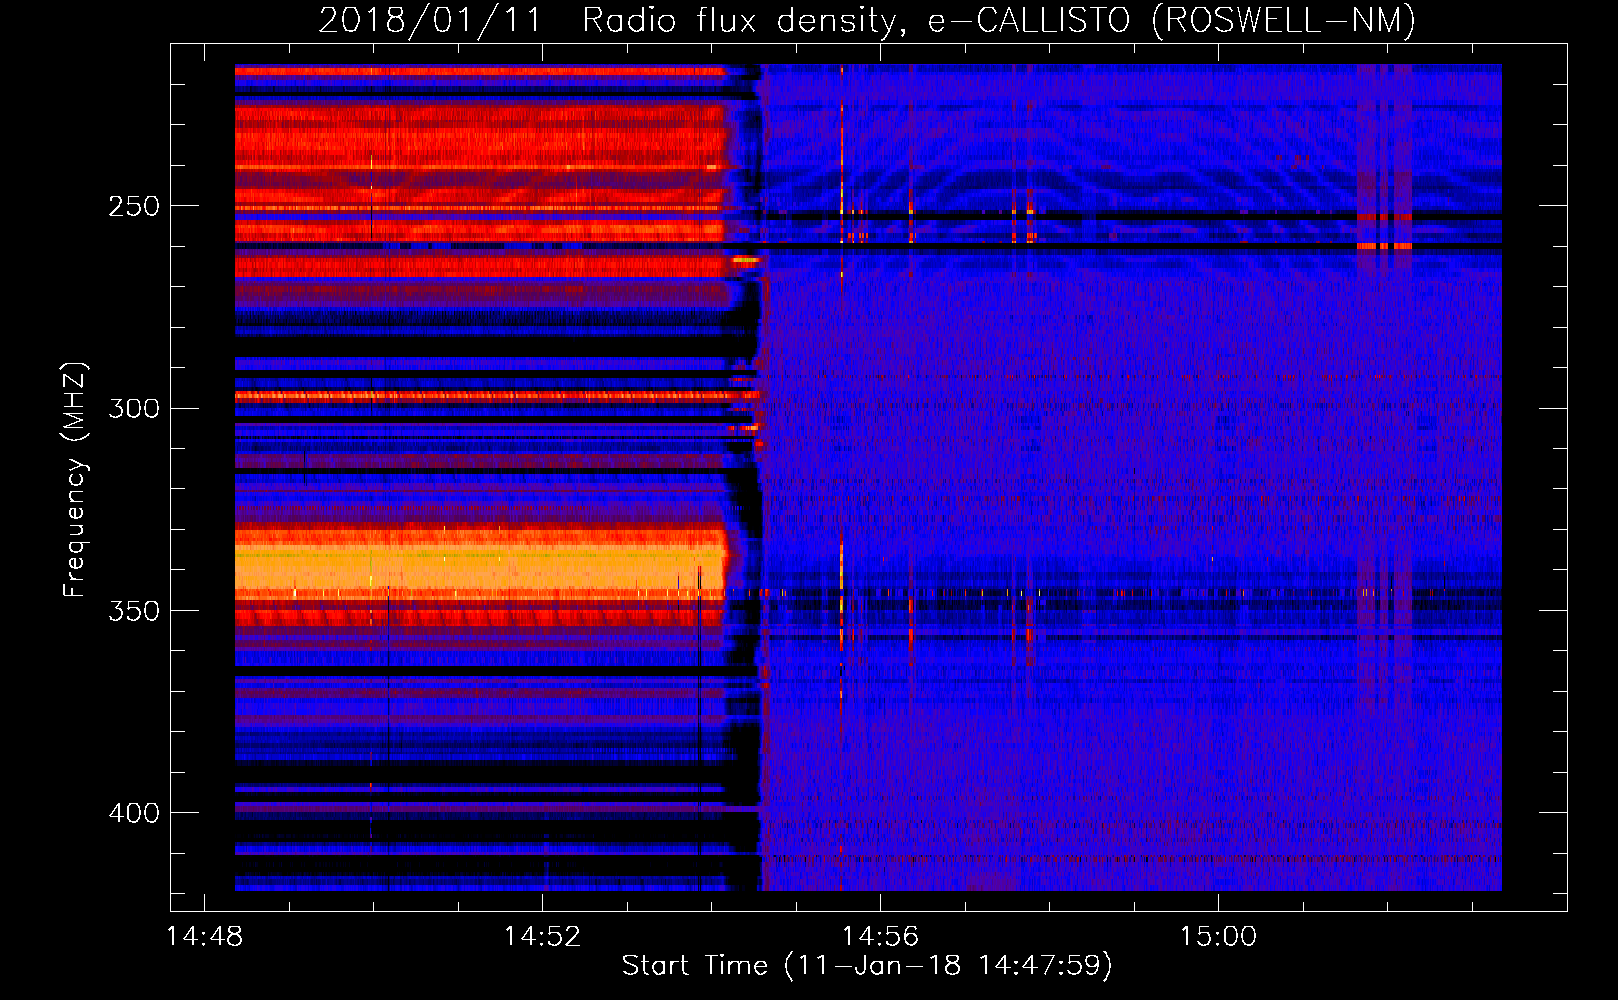The image size is (1618, 1000).
Task: Click the yellow-green spot near 264 MHz at 14:54
Action: click(x=745, y=260)
